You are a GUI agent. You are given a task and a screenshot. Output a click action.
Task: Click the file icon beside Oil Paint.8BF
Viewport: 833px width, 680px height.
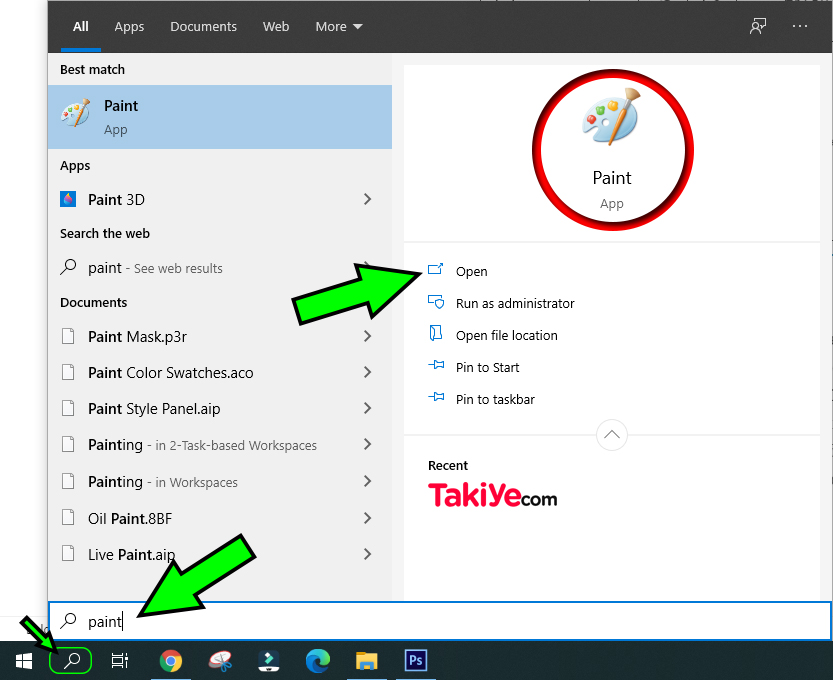(68, 517)
